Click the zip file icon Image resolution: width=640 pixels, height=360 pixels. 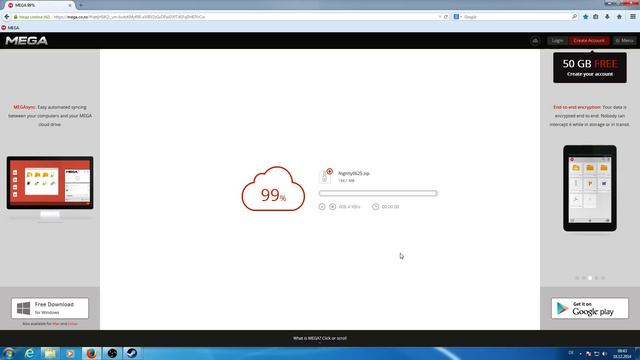point(325,176)
